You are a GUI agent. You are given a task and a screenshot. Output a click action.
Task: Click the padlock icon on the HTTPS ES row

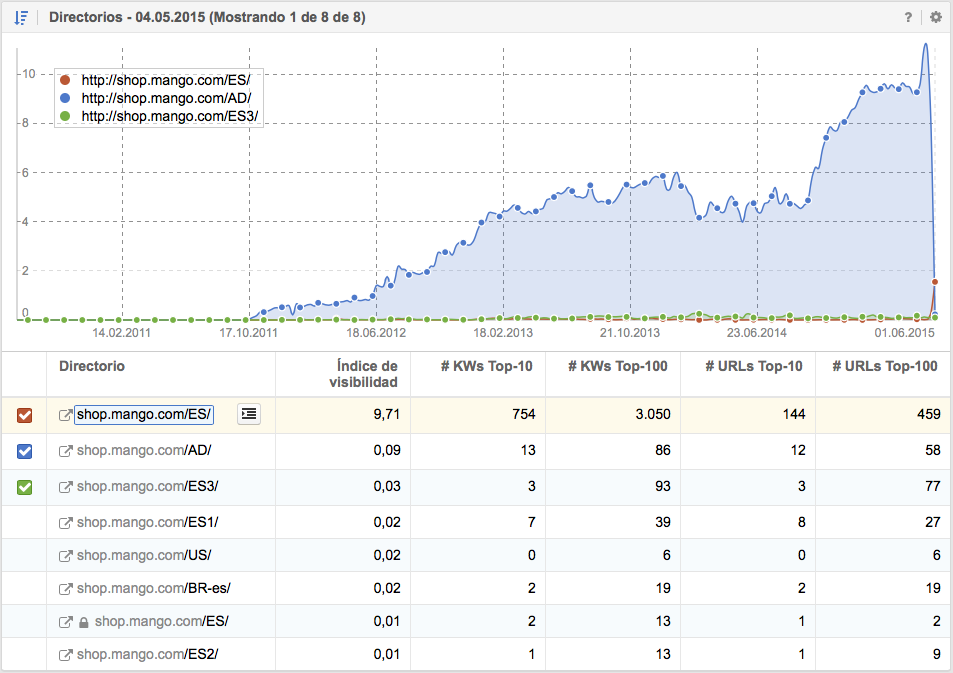tap(84, 622)
